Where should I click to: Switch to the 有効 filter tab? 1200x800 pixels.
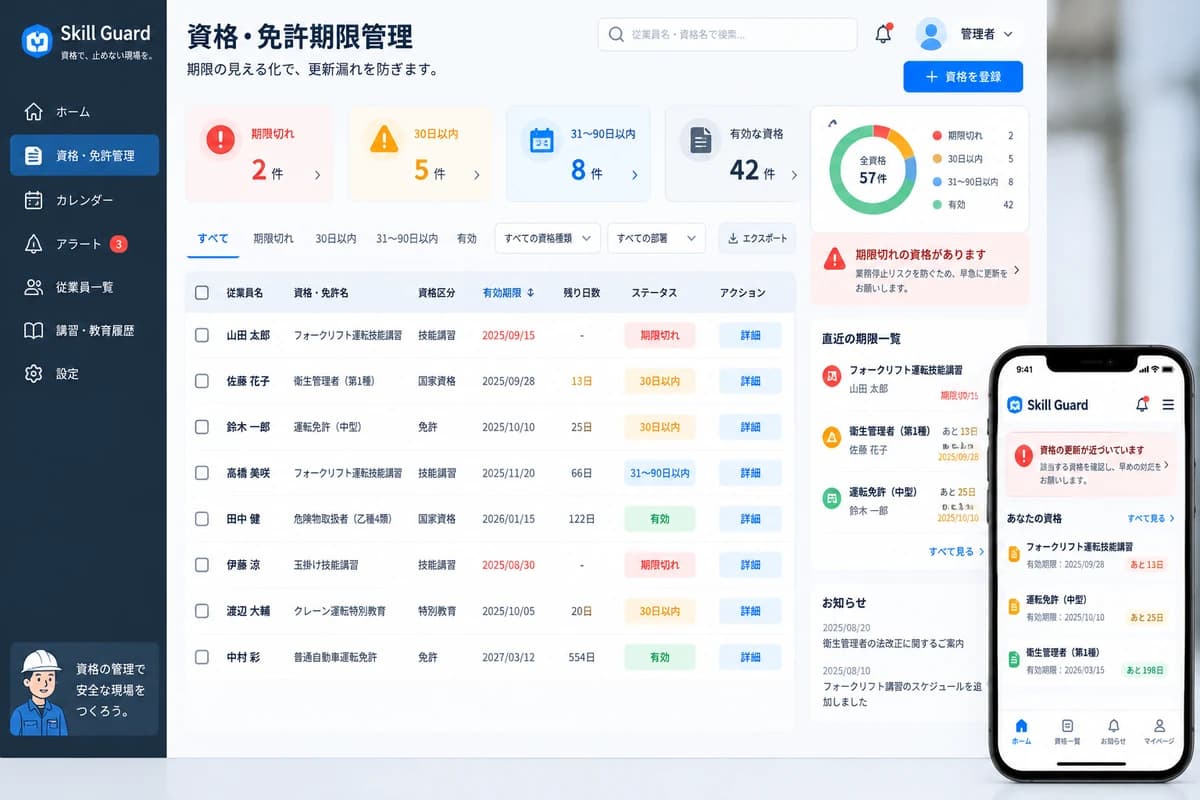point(467,238)
